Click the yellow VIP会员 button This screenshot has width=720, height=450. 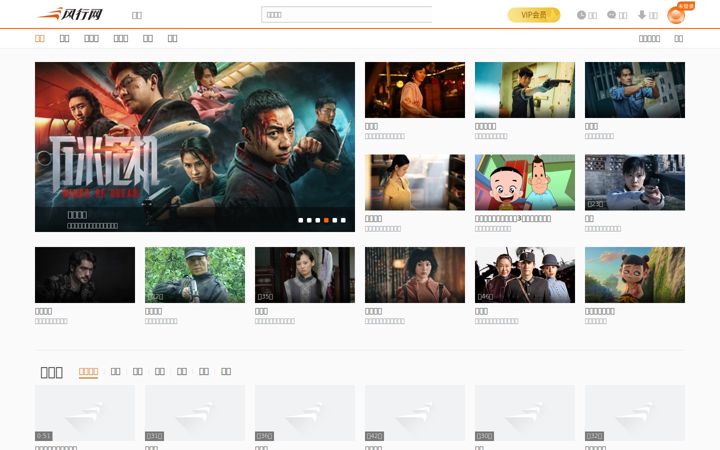point(534,15)
